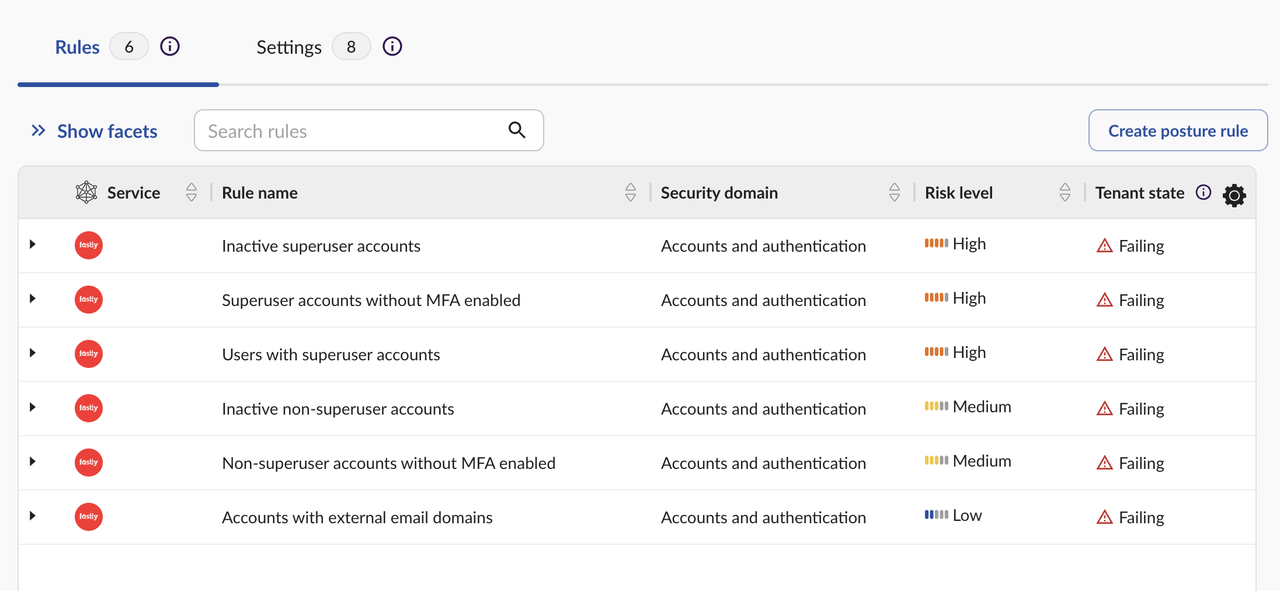Toggle sort order for Risk level column
The height and width of the screenshot is (591, 1280).
pyautogui.click(x=1065, y=193)
